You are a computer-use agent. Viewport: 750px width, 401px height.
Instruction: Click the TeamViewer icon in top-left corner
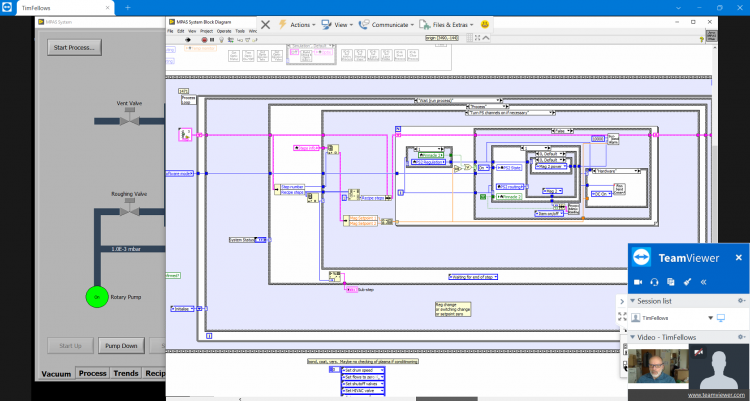pos(7,8)
